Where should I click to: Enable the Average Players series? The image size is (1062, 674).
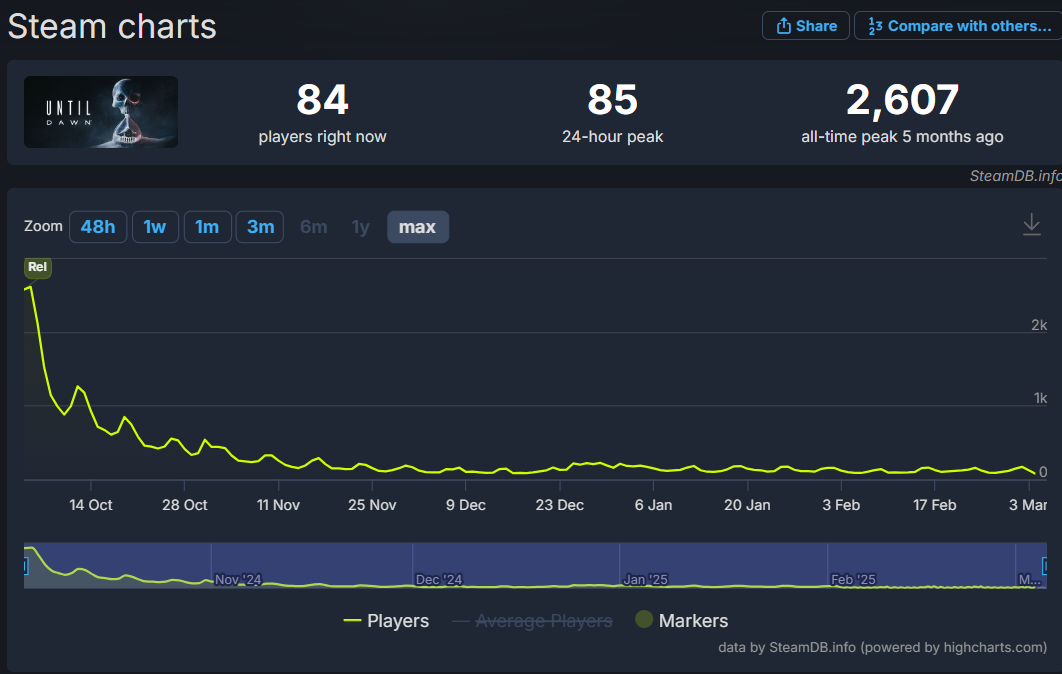click(x=532, y=620)
